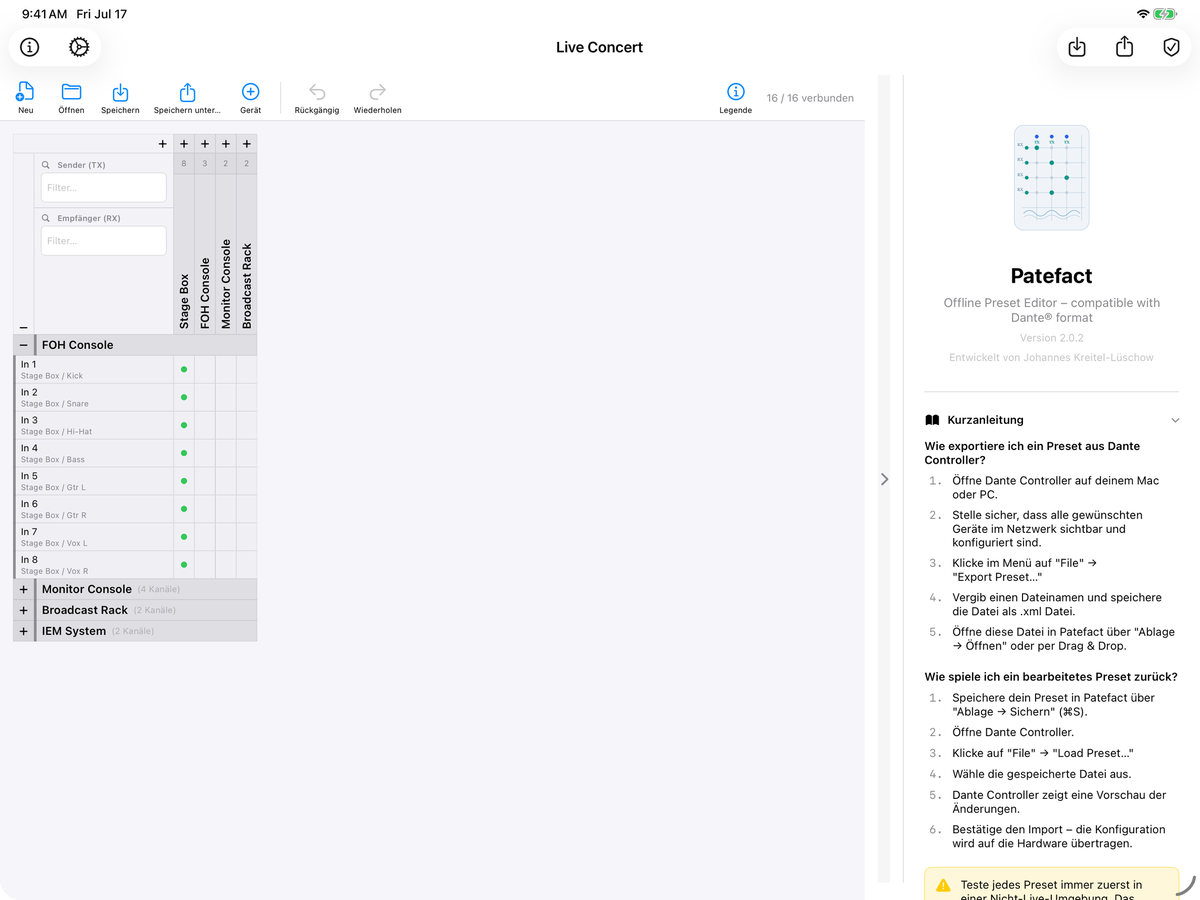Viewport: 1200px width, 900px height.
Task: Click Stage Box channel count 8
Action: (184, 163)
